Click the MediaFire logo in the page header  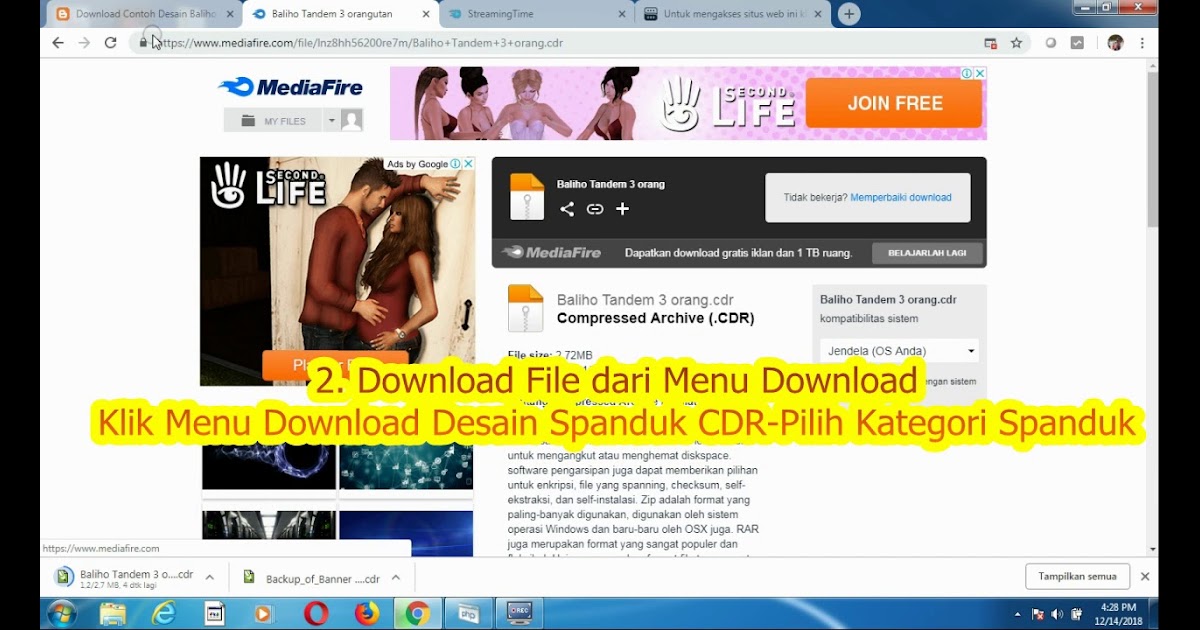pyautogui.click(x=291, y=87)
